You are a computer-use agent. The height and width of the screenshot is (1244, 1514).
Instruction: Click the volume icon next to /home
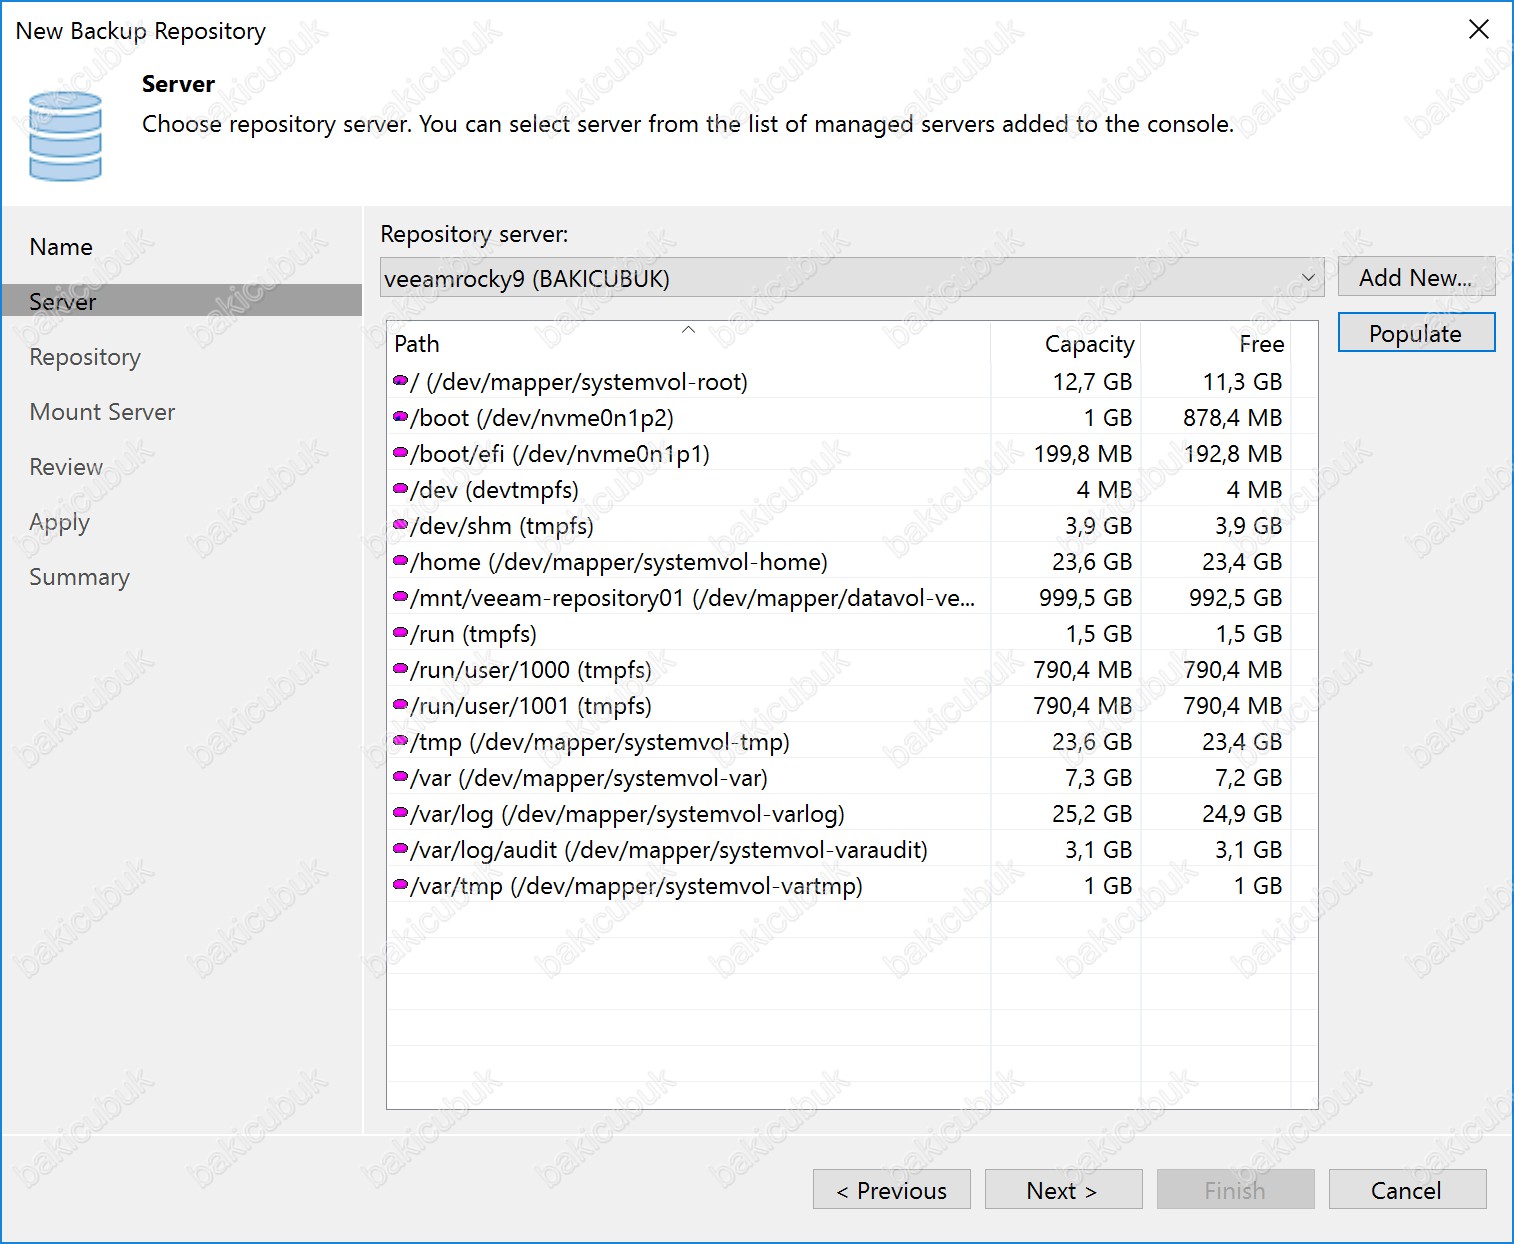point(401,561)
